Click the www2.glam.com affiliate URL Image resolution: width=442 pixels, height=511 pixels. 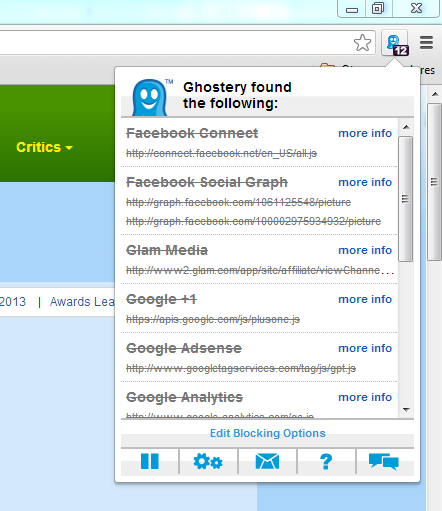(260, 270)
